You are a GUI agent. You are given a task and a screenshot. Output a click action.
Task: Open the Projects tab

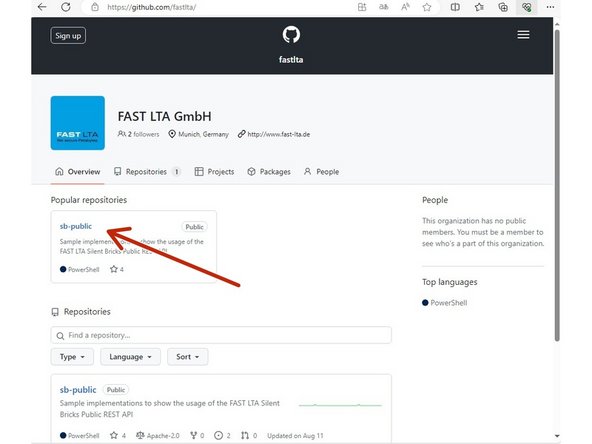pyautogui.click(x=214, y=172)
